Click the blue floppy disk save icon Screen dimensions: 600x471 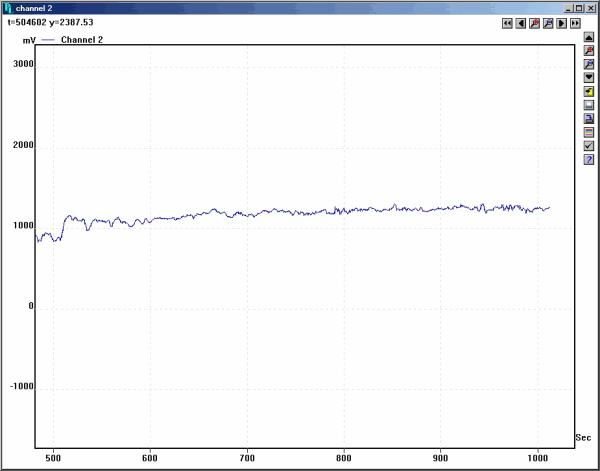(x=589, y=118)
